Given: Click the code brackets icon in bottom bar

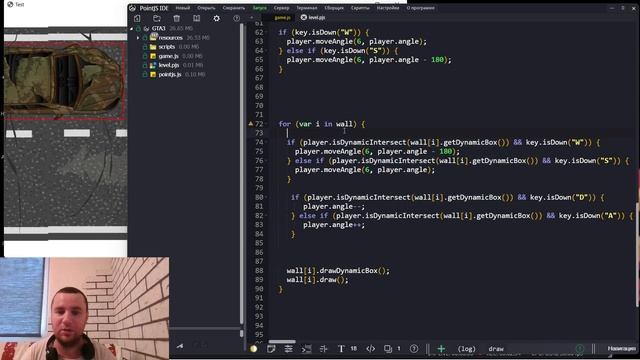Looking at the screenshot, I should tap(371, 349).
